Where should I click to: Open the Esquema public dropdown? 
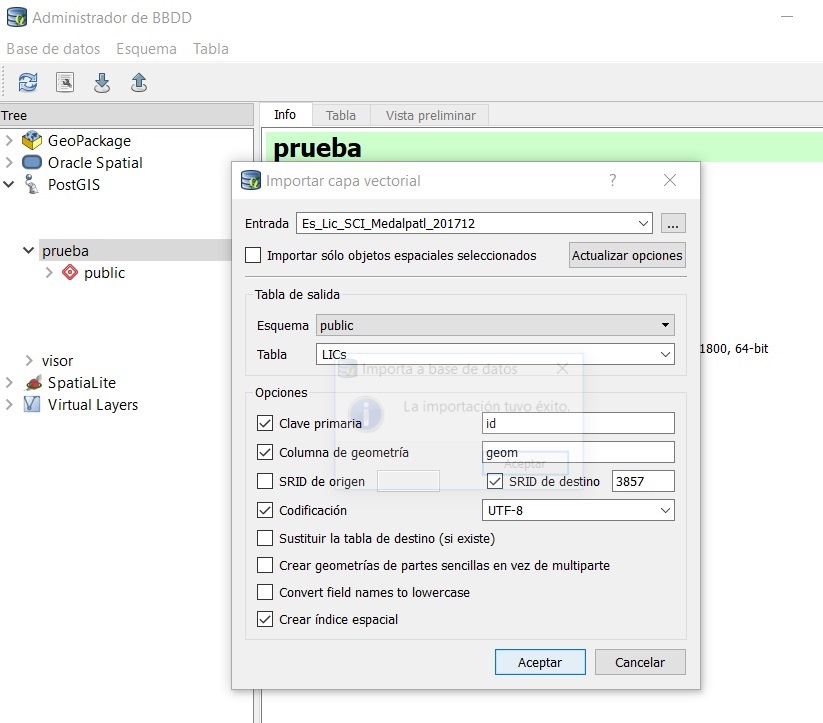[x=495, y=325]
